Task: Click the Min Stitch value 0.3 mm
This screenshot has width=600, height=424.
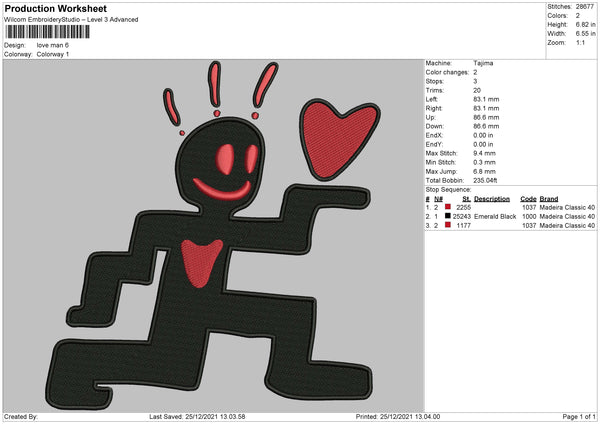Action: coord(484,163)
